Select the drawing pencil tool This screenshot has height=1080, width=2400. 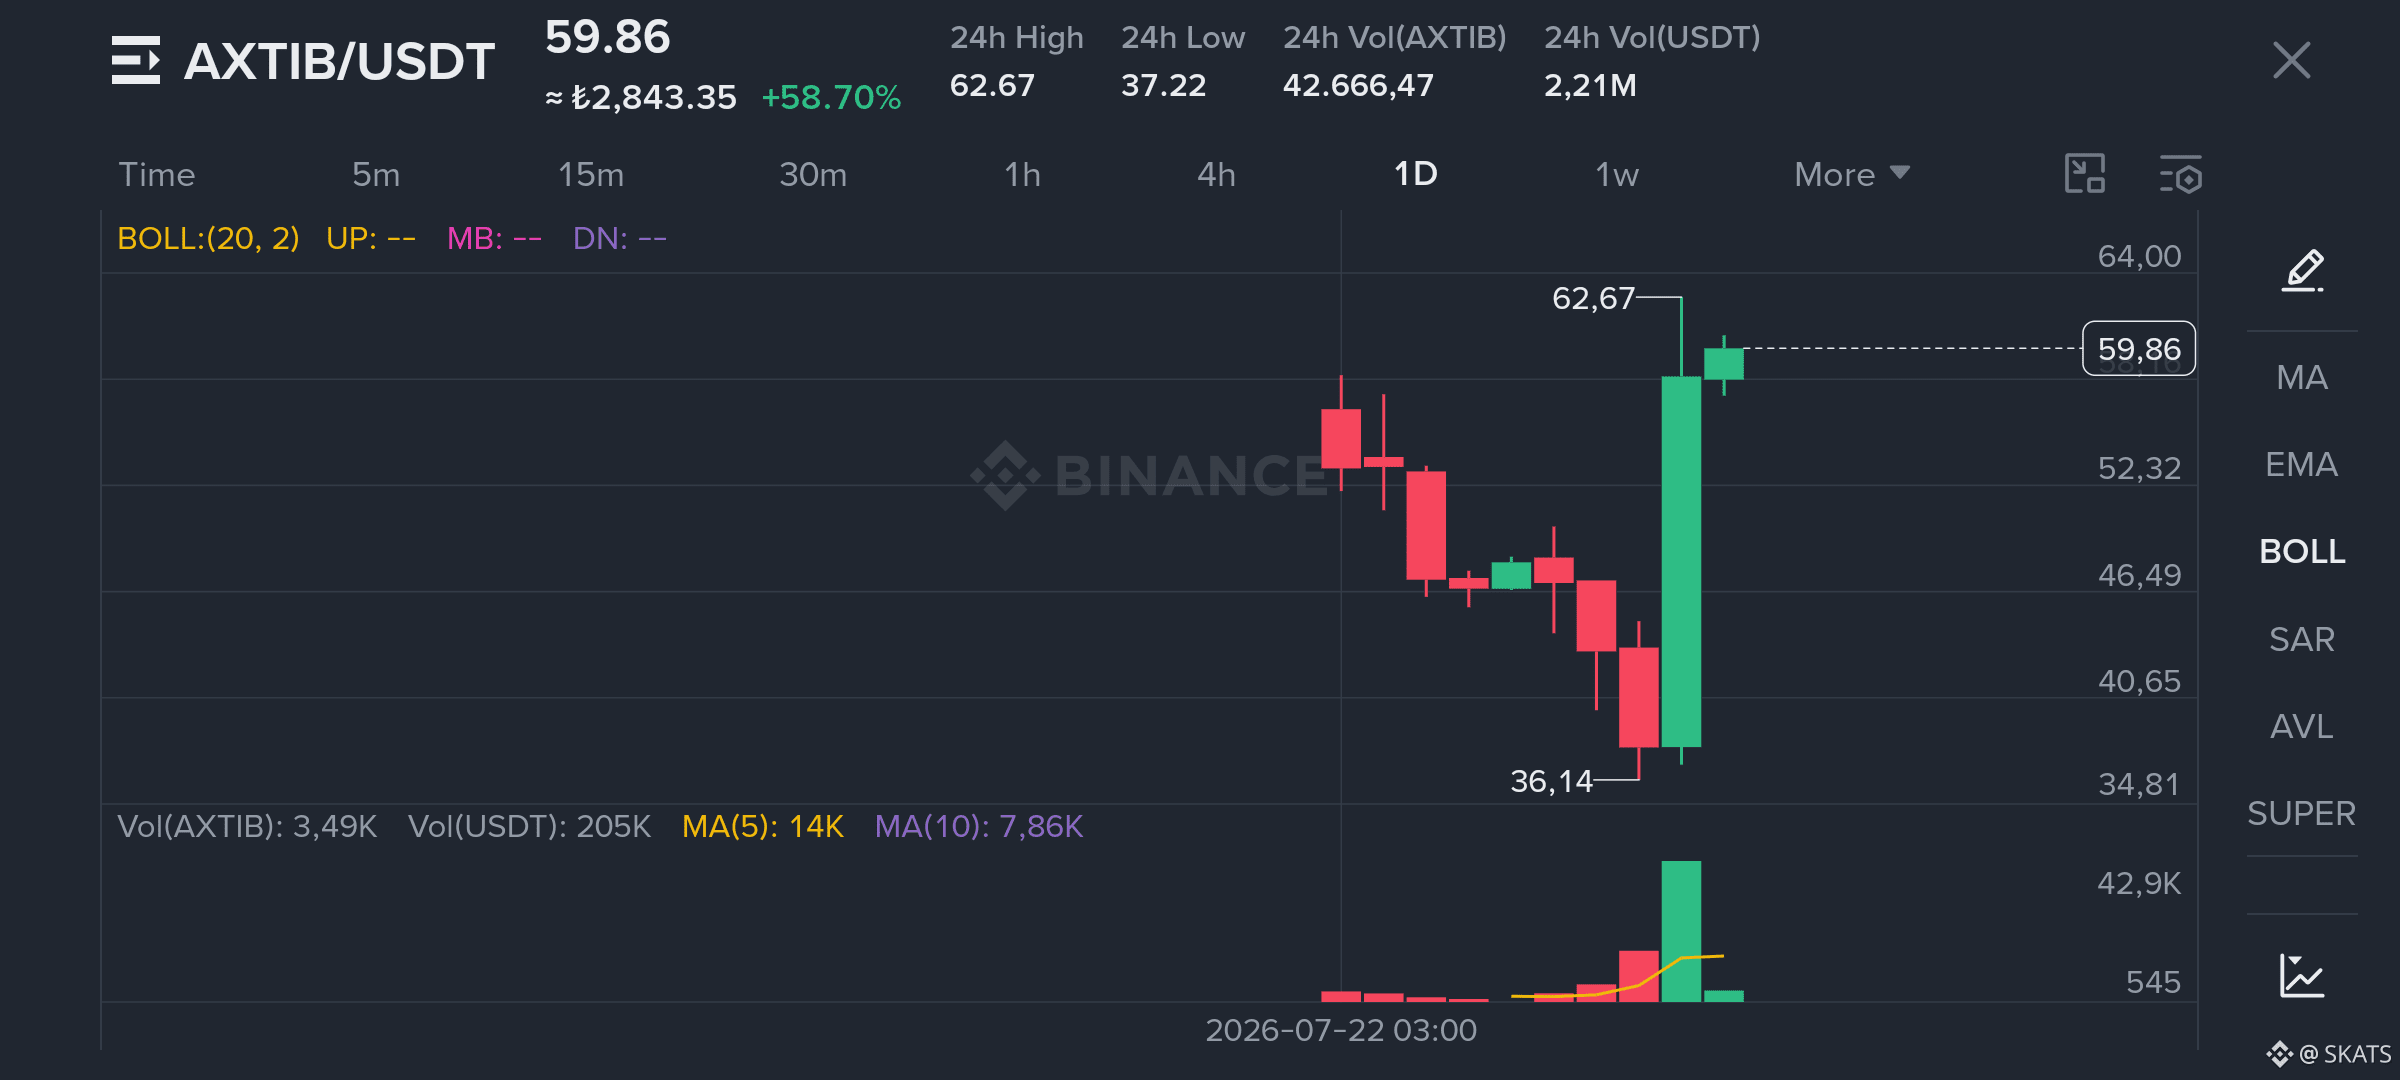[2302, 270]
